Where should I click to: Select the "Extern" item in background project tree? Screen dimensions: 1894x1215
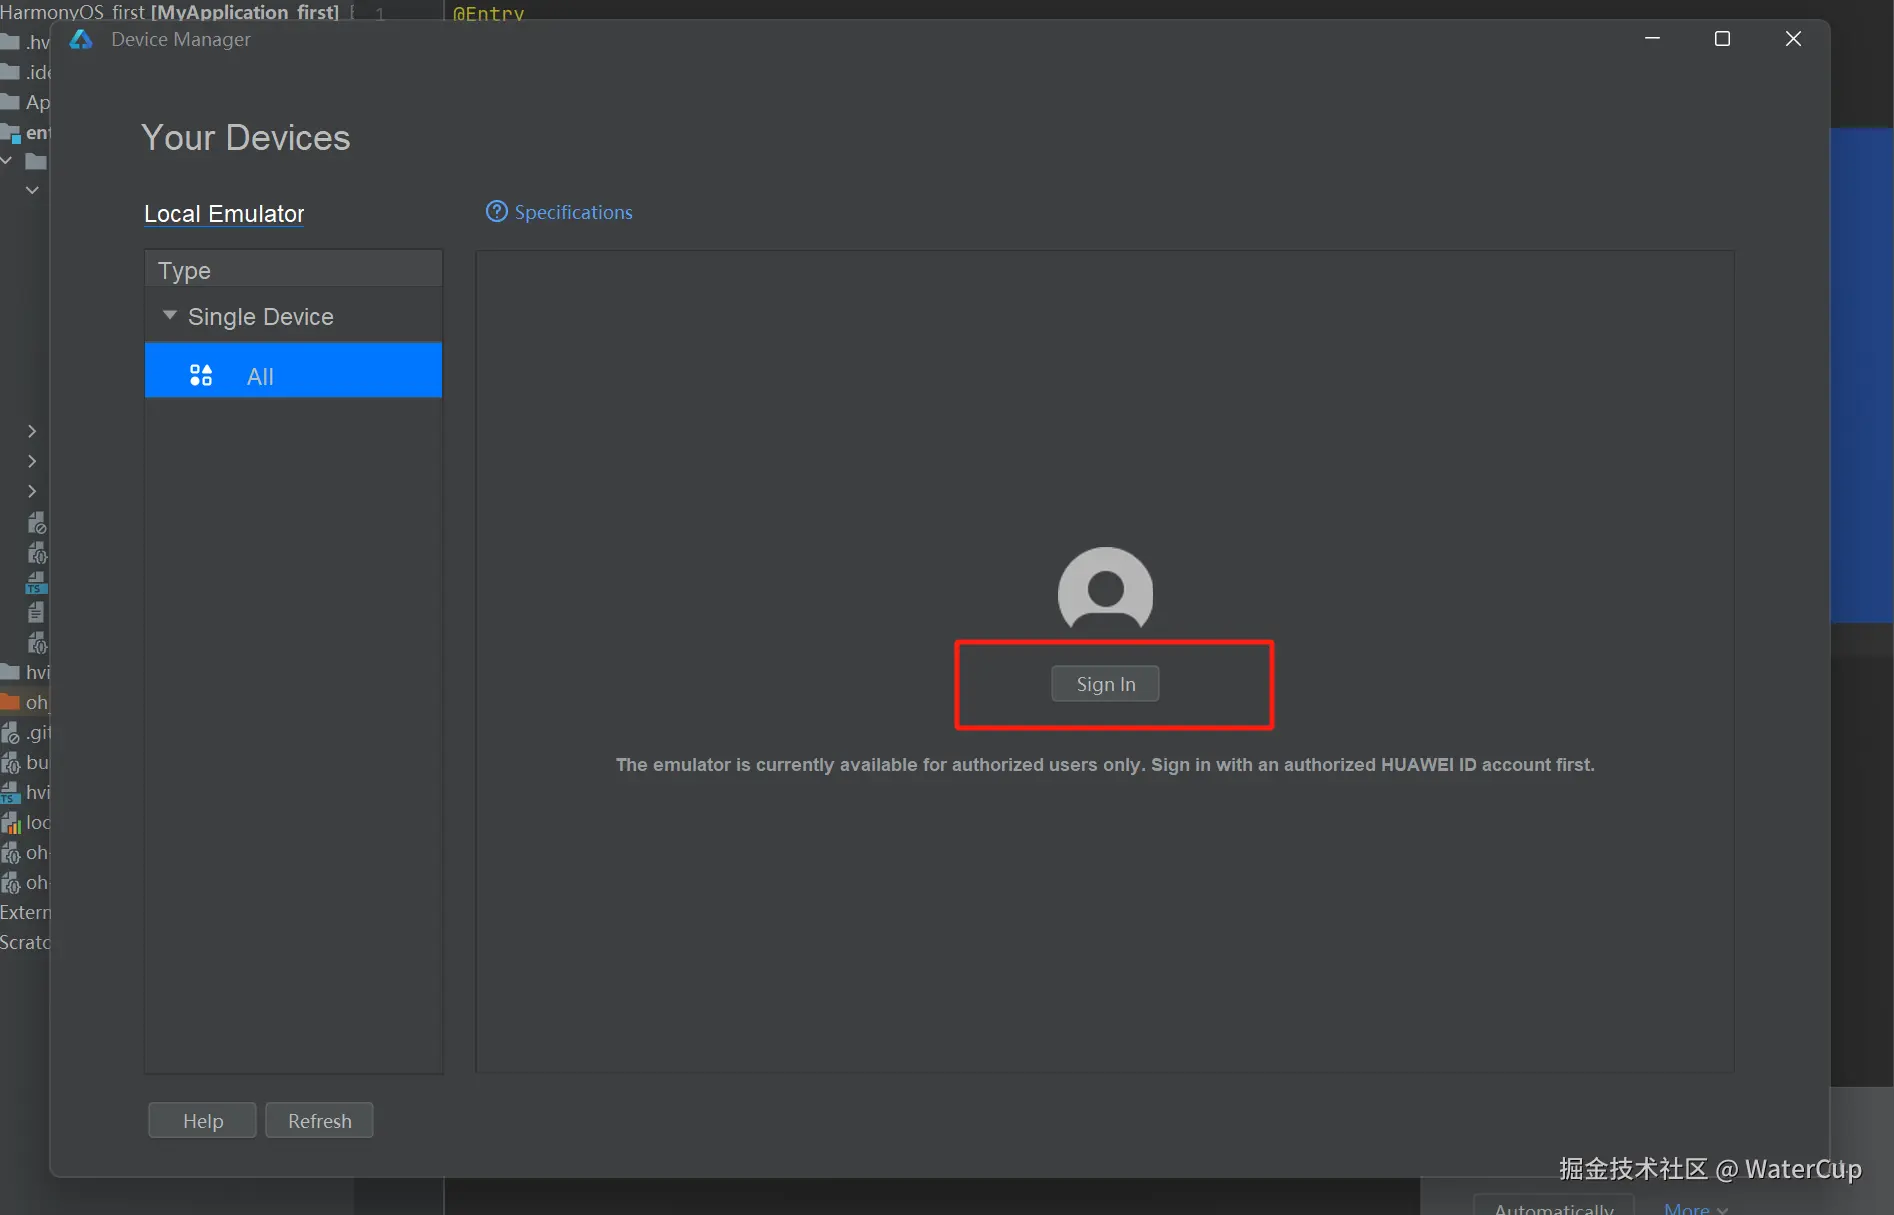[x=25, y=912]
